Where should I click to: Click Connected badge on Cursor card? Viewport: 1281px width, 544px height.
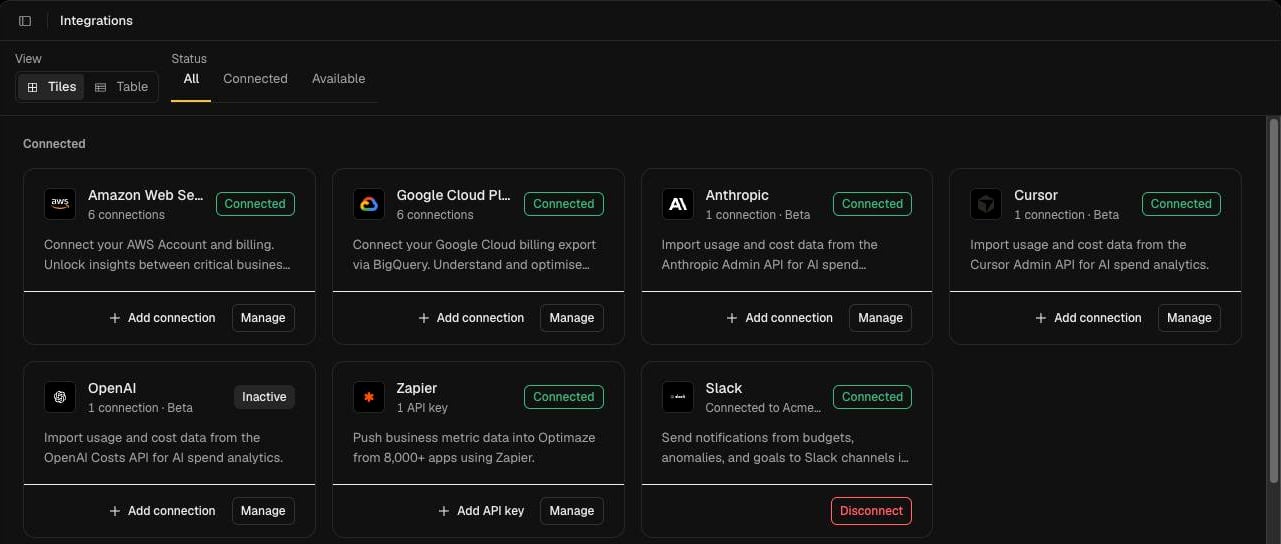[x=1181, y=204]
